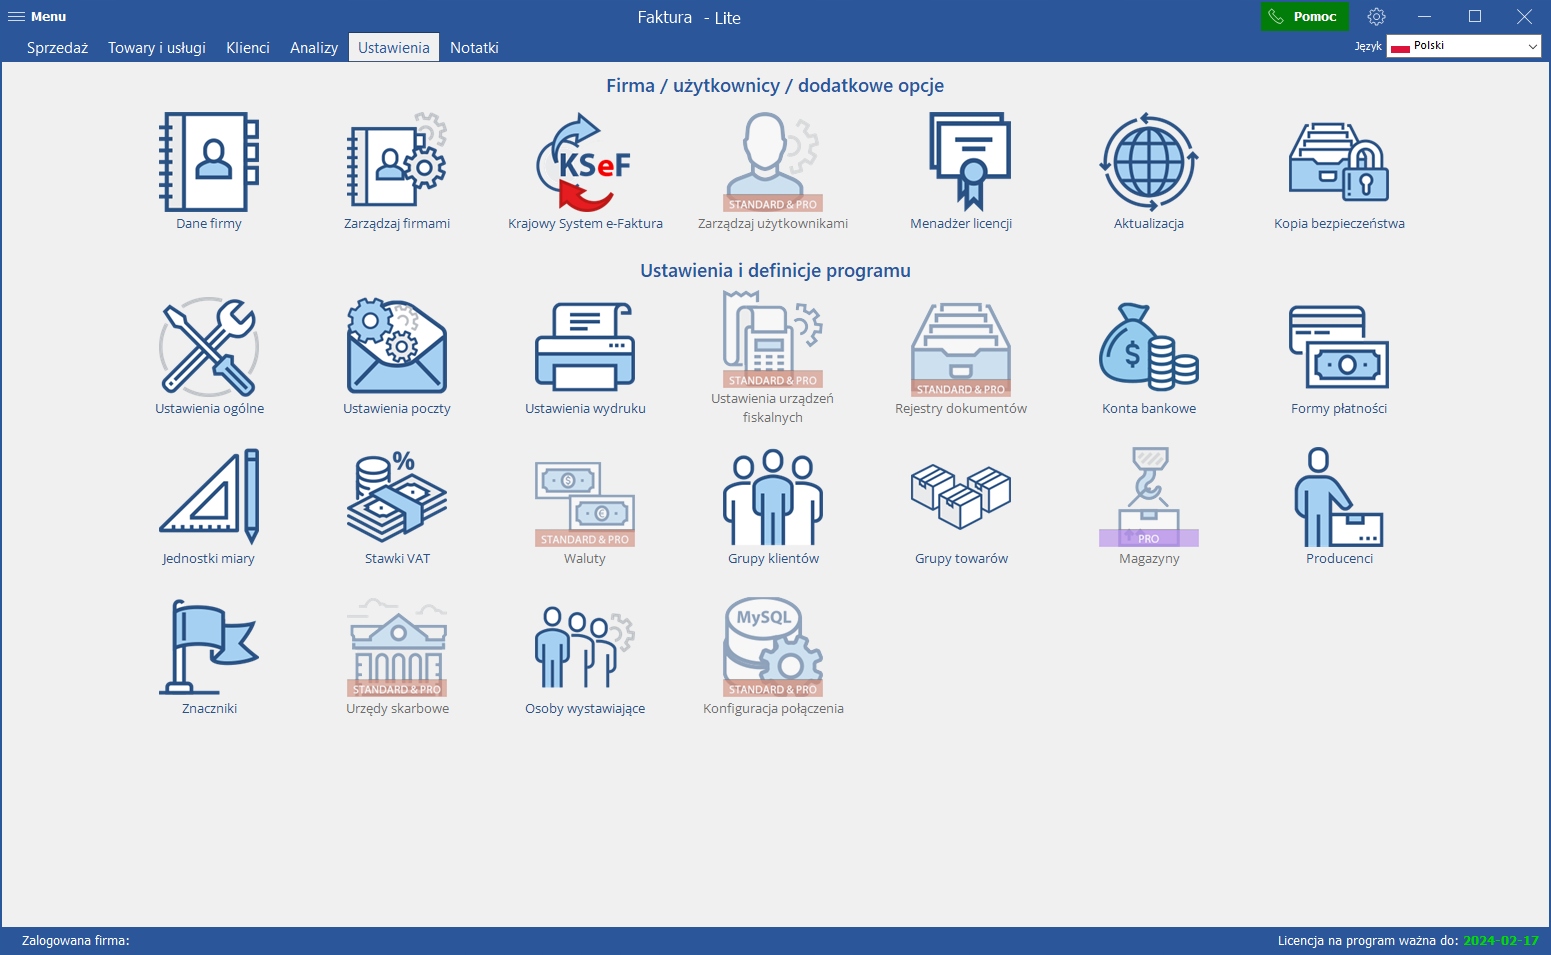Open Grupy klientów people icon
The width and height of the screenshot is (1551, 955).
(773, 497)
